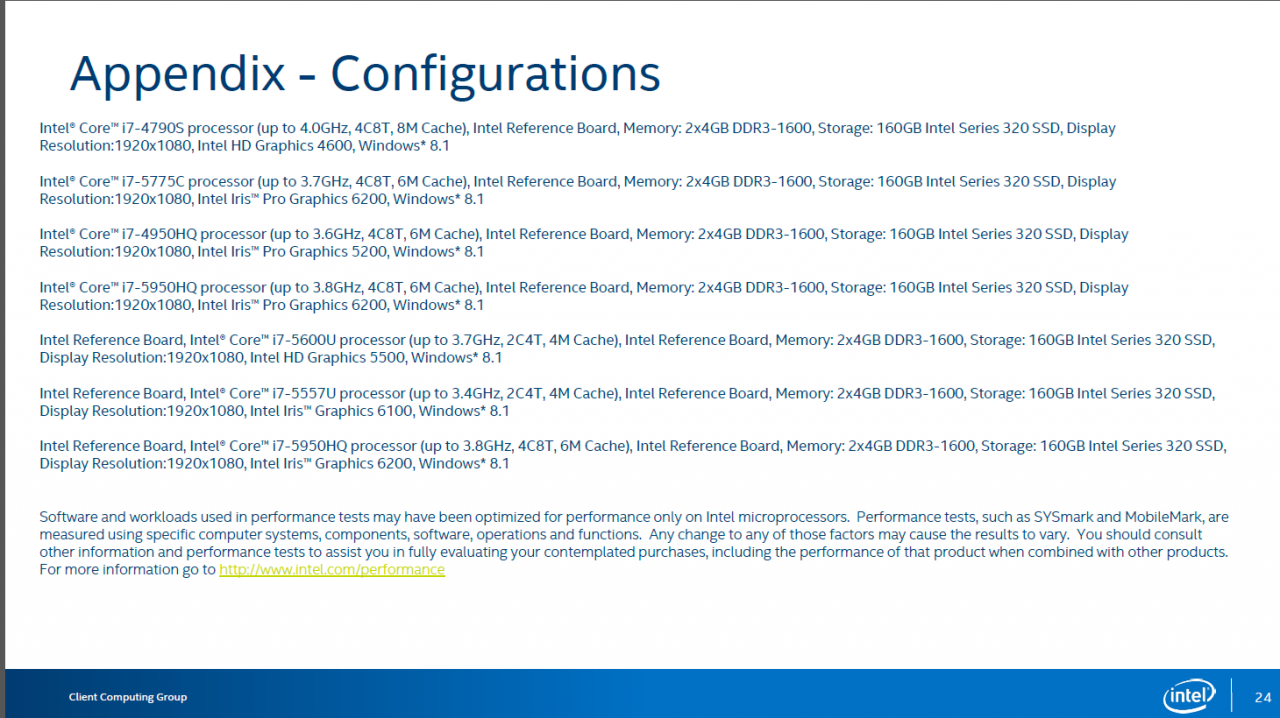
Task: Click the slide page number 24
Action: (1263, 697)
